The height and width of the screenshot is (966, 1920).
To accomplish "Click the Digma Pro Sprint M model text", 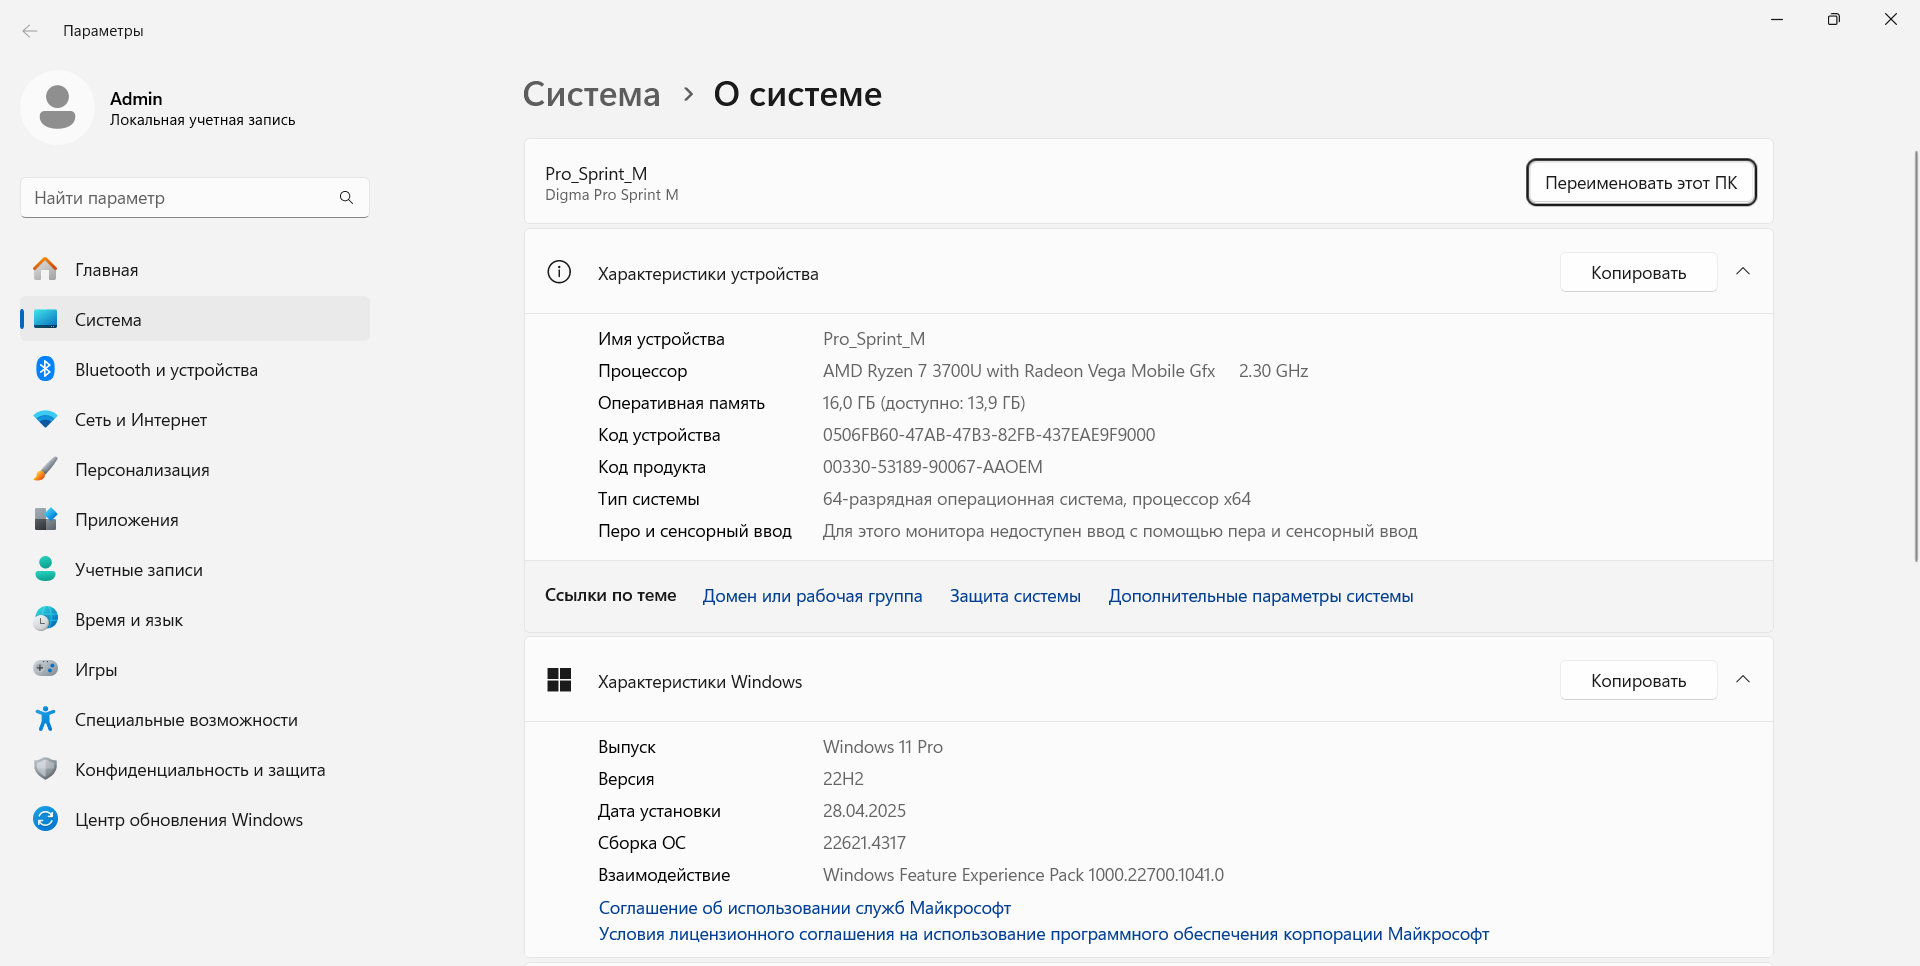I will [612, 195].
